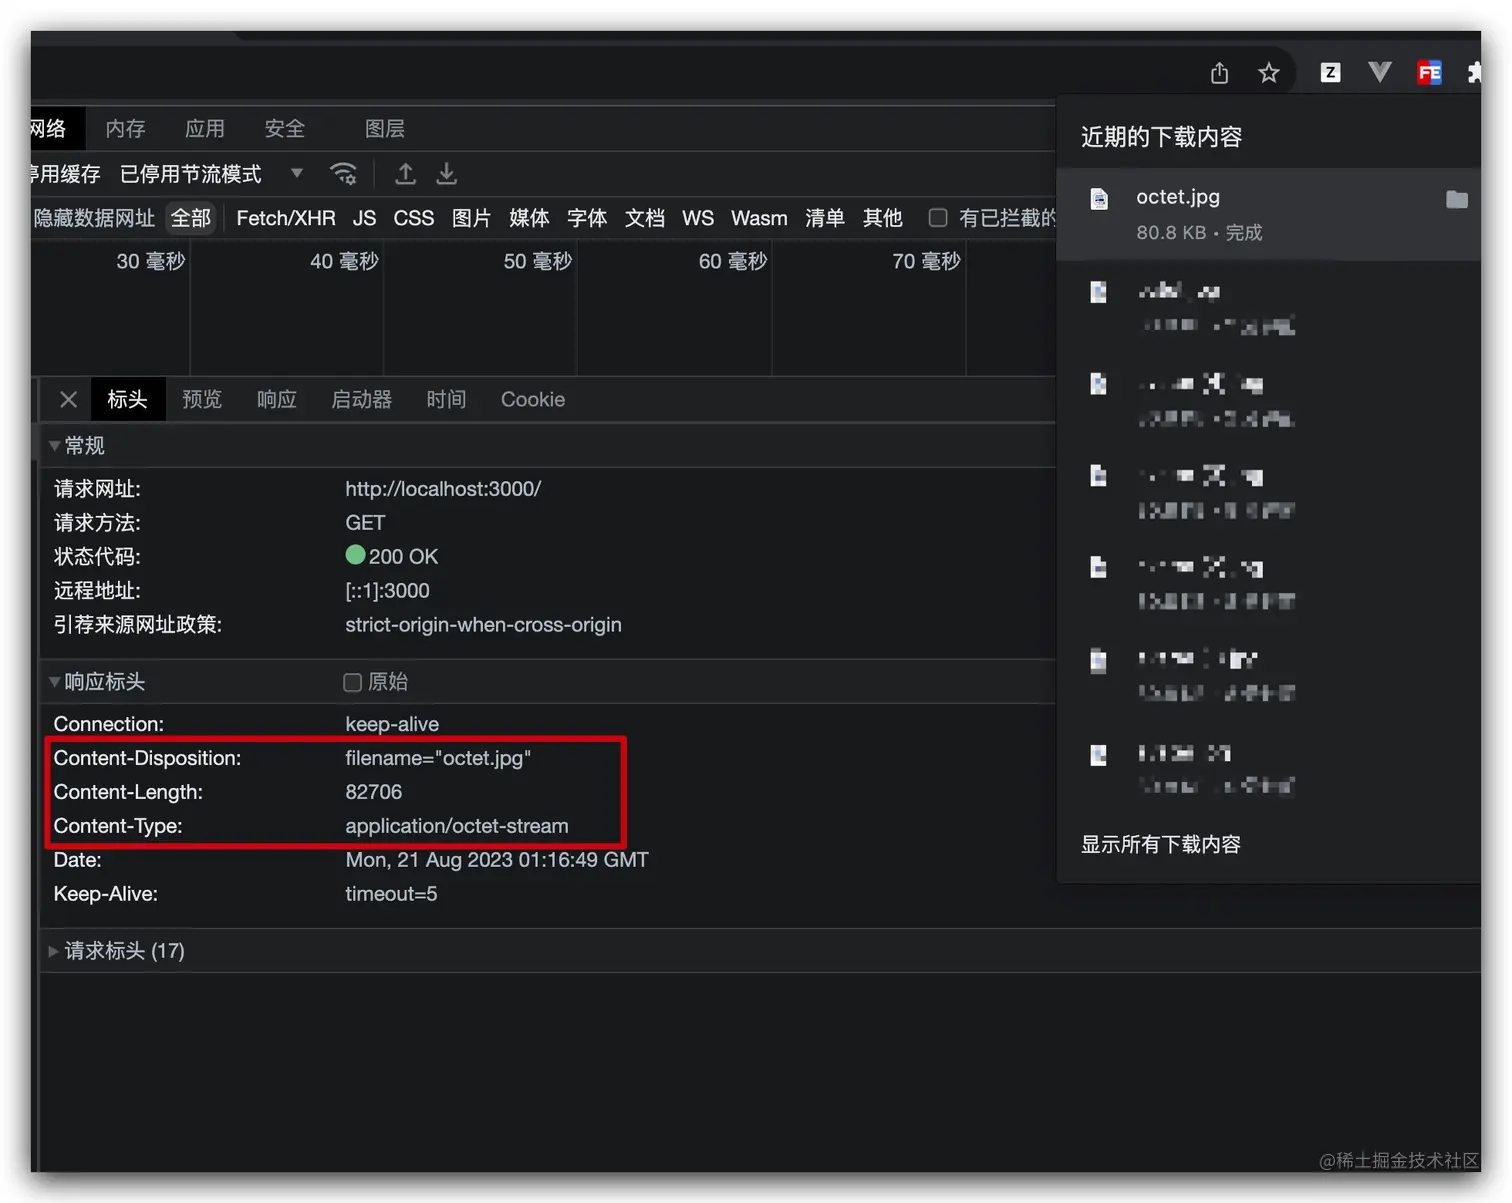Viewport: 1512px width, 1203px height.
Task: Click the bookmark star in the address bar
Action: (1268, 72)
